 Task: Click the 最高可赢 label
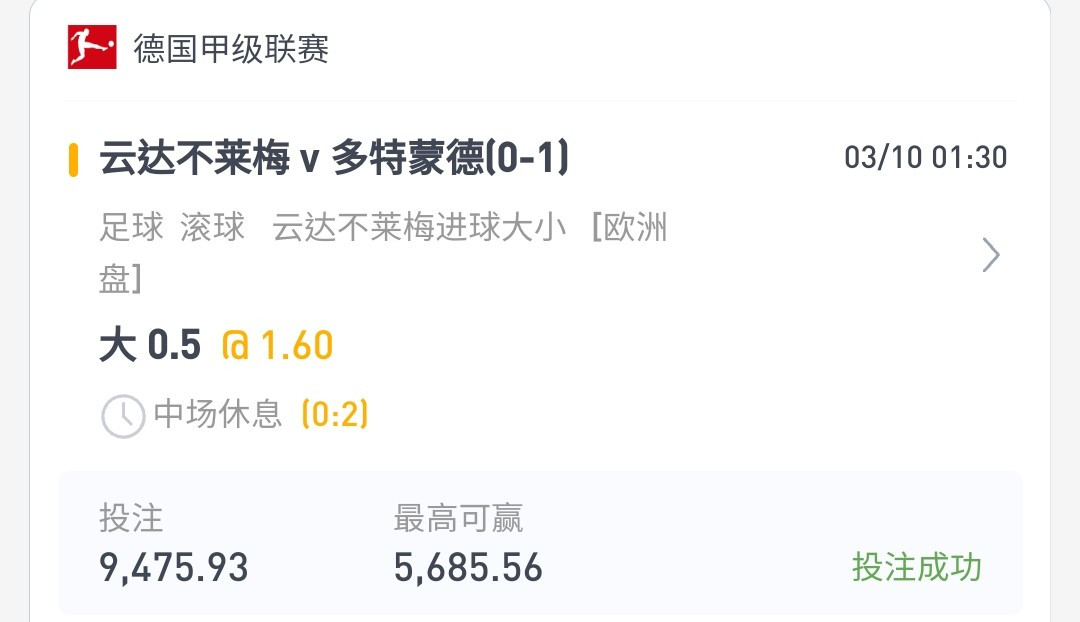458,518
